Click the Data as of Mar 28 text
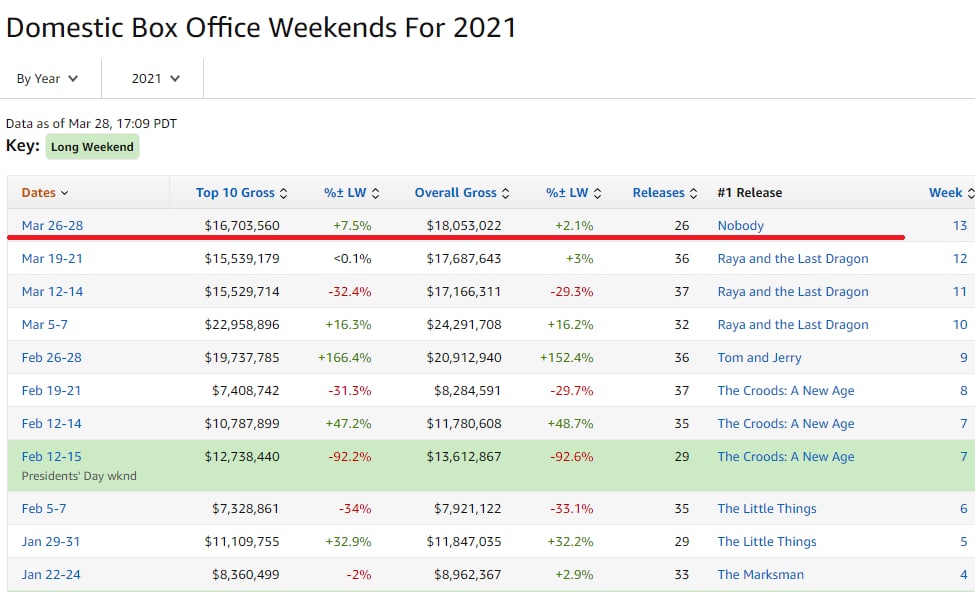The image size is (975, 592). pos(91,123)
